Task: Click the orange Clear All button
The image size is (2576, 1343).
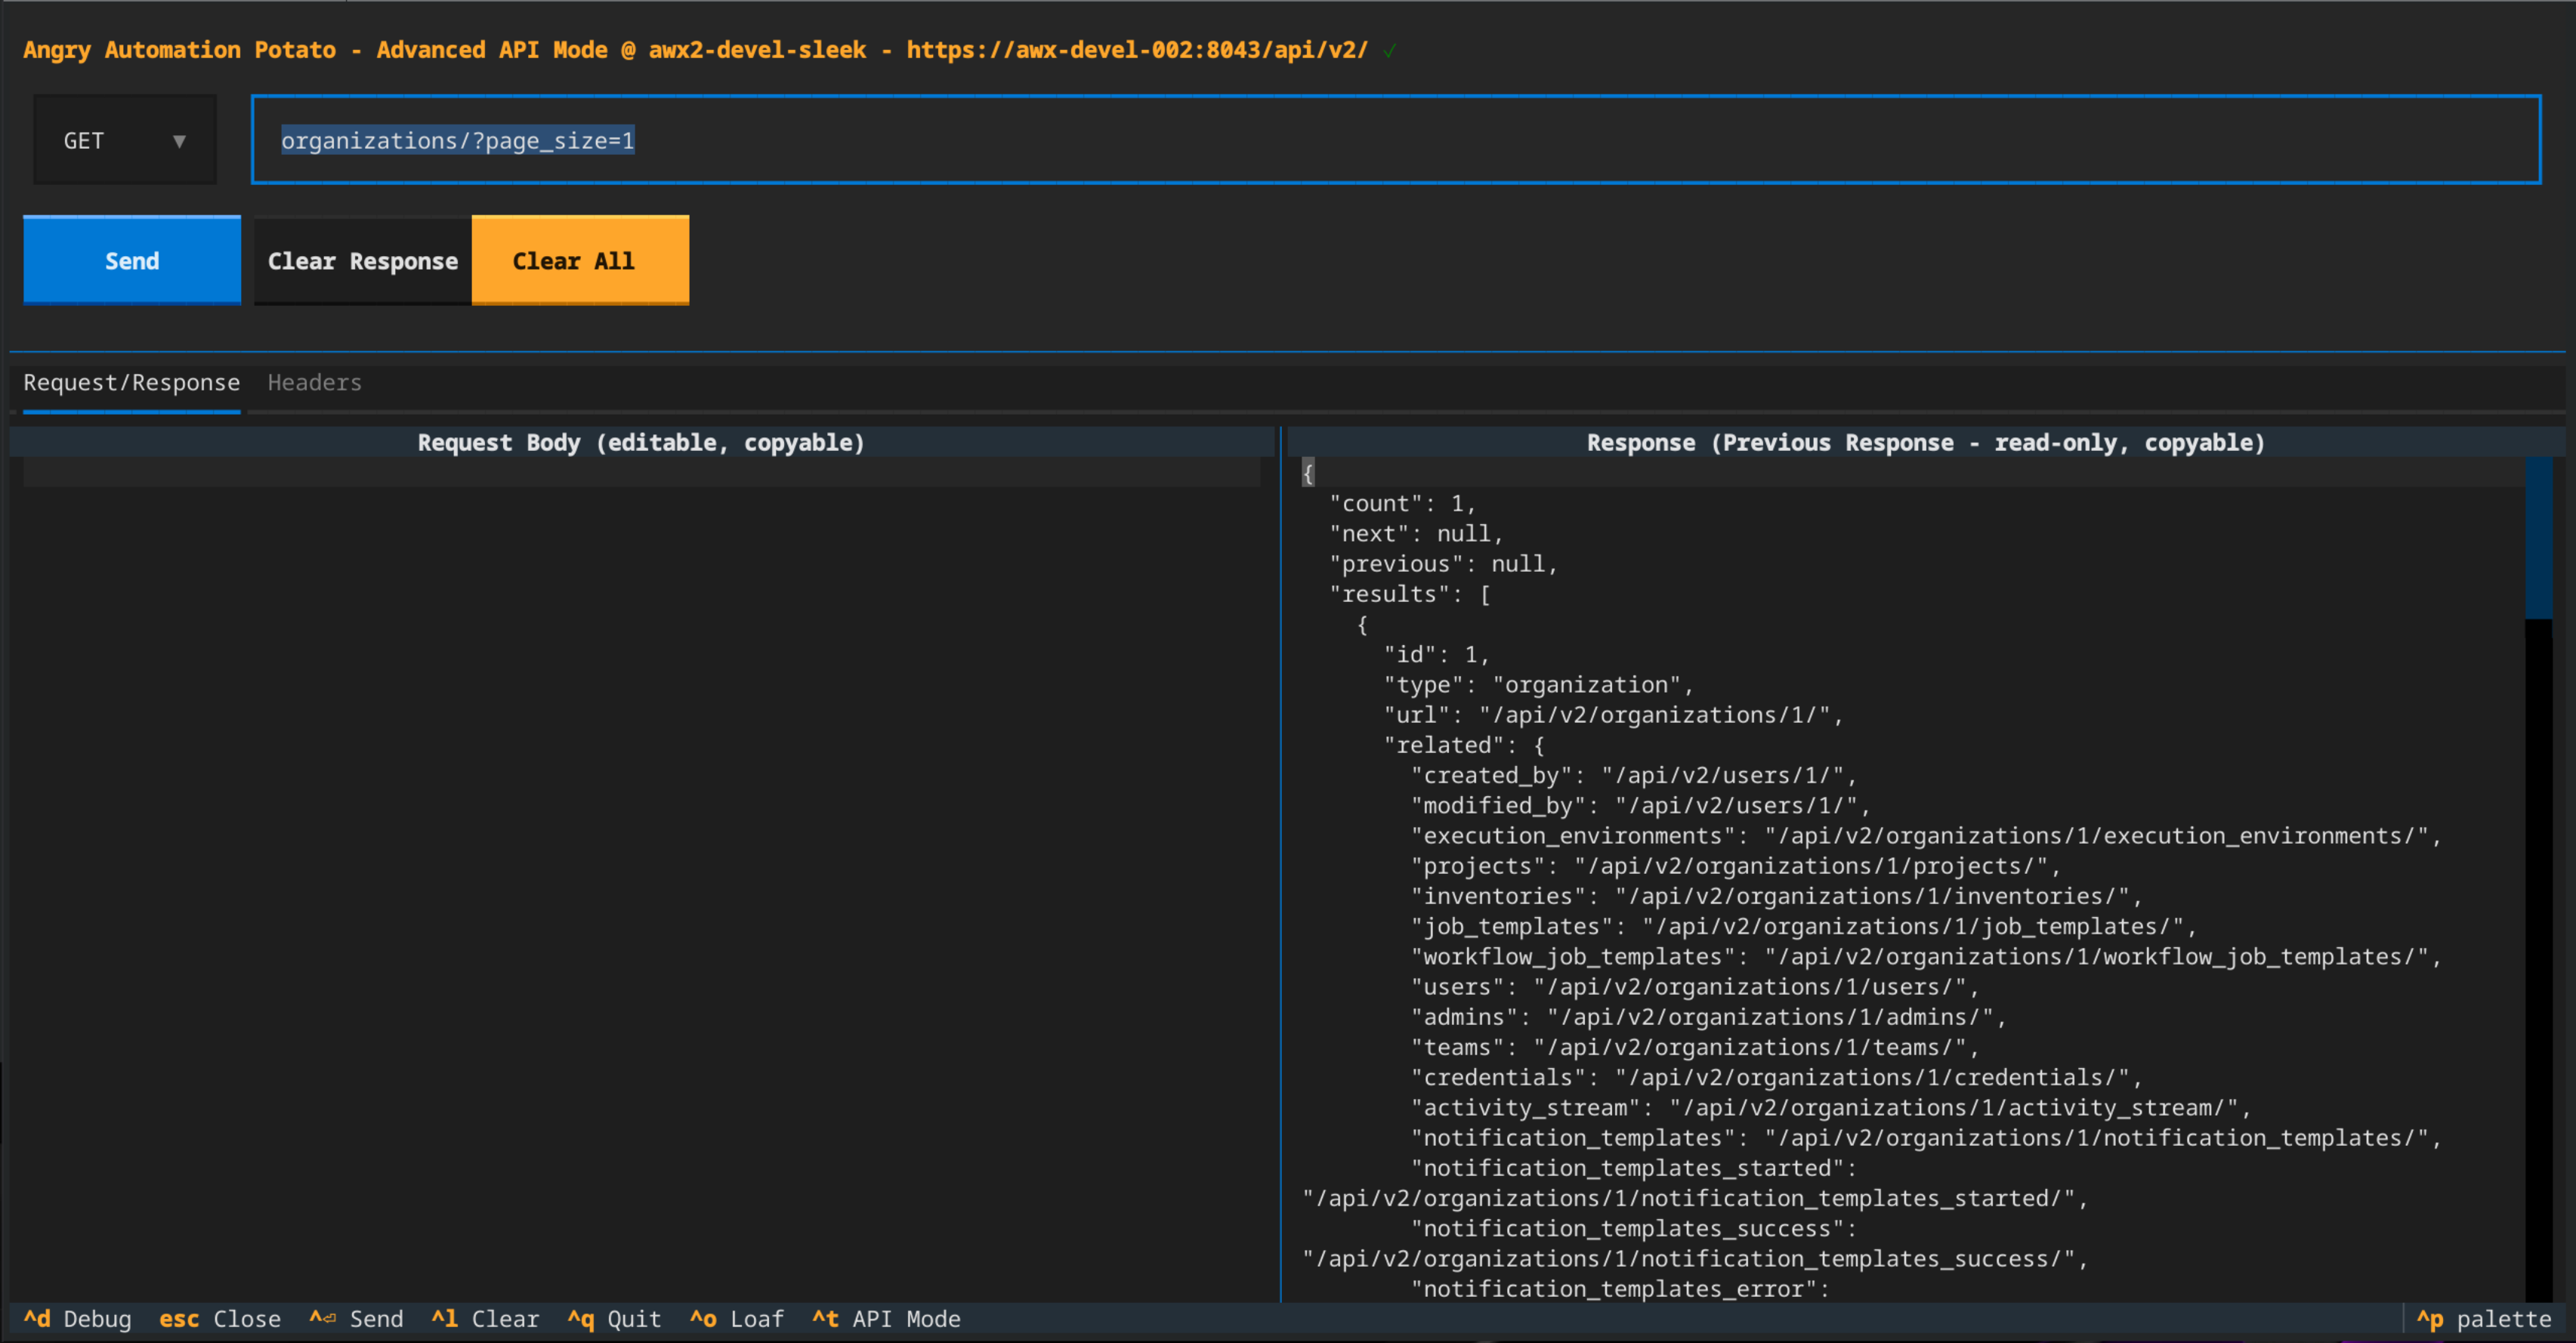Action: [x=580, y=260]
